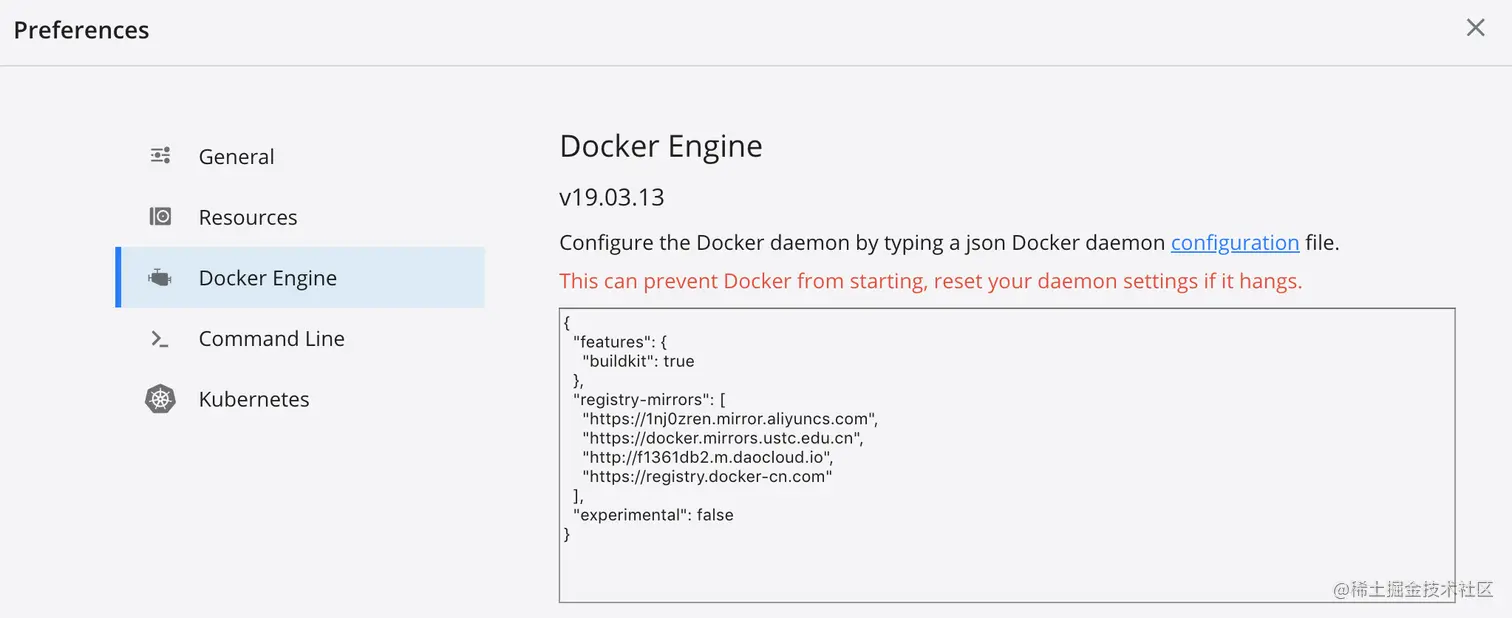Click the registry.docker-cn.com URL line
Image resolution: width=1512 pixels, height=618 pixels.
coord(707,476)
